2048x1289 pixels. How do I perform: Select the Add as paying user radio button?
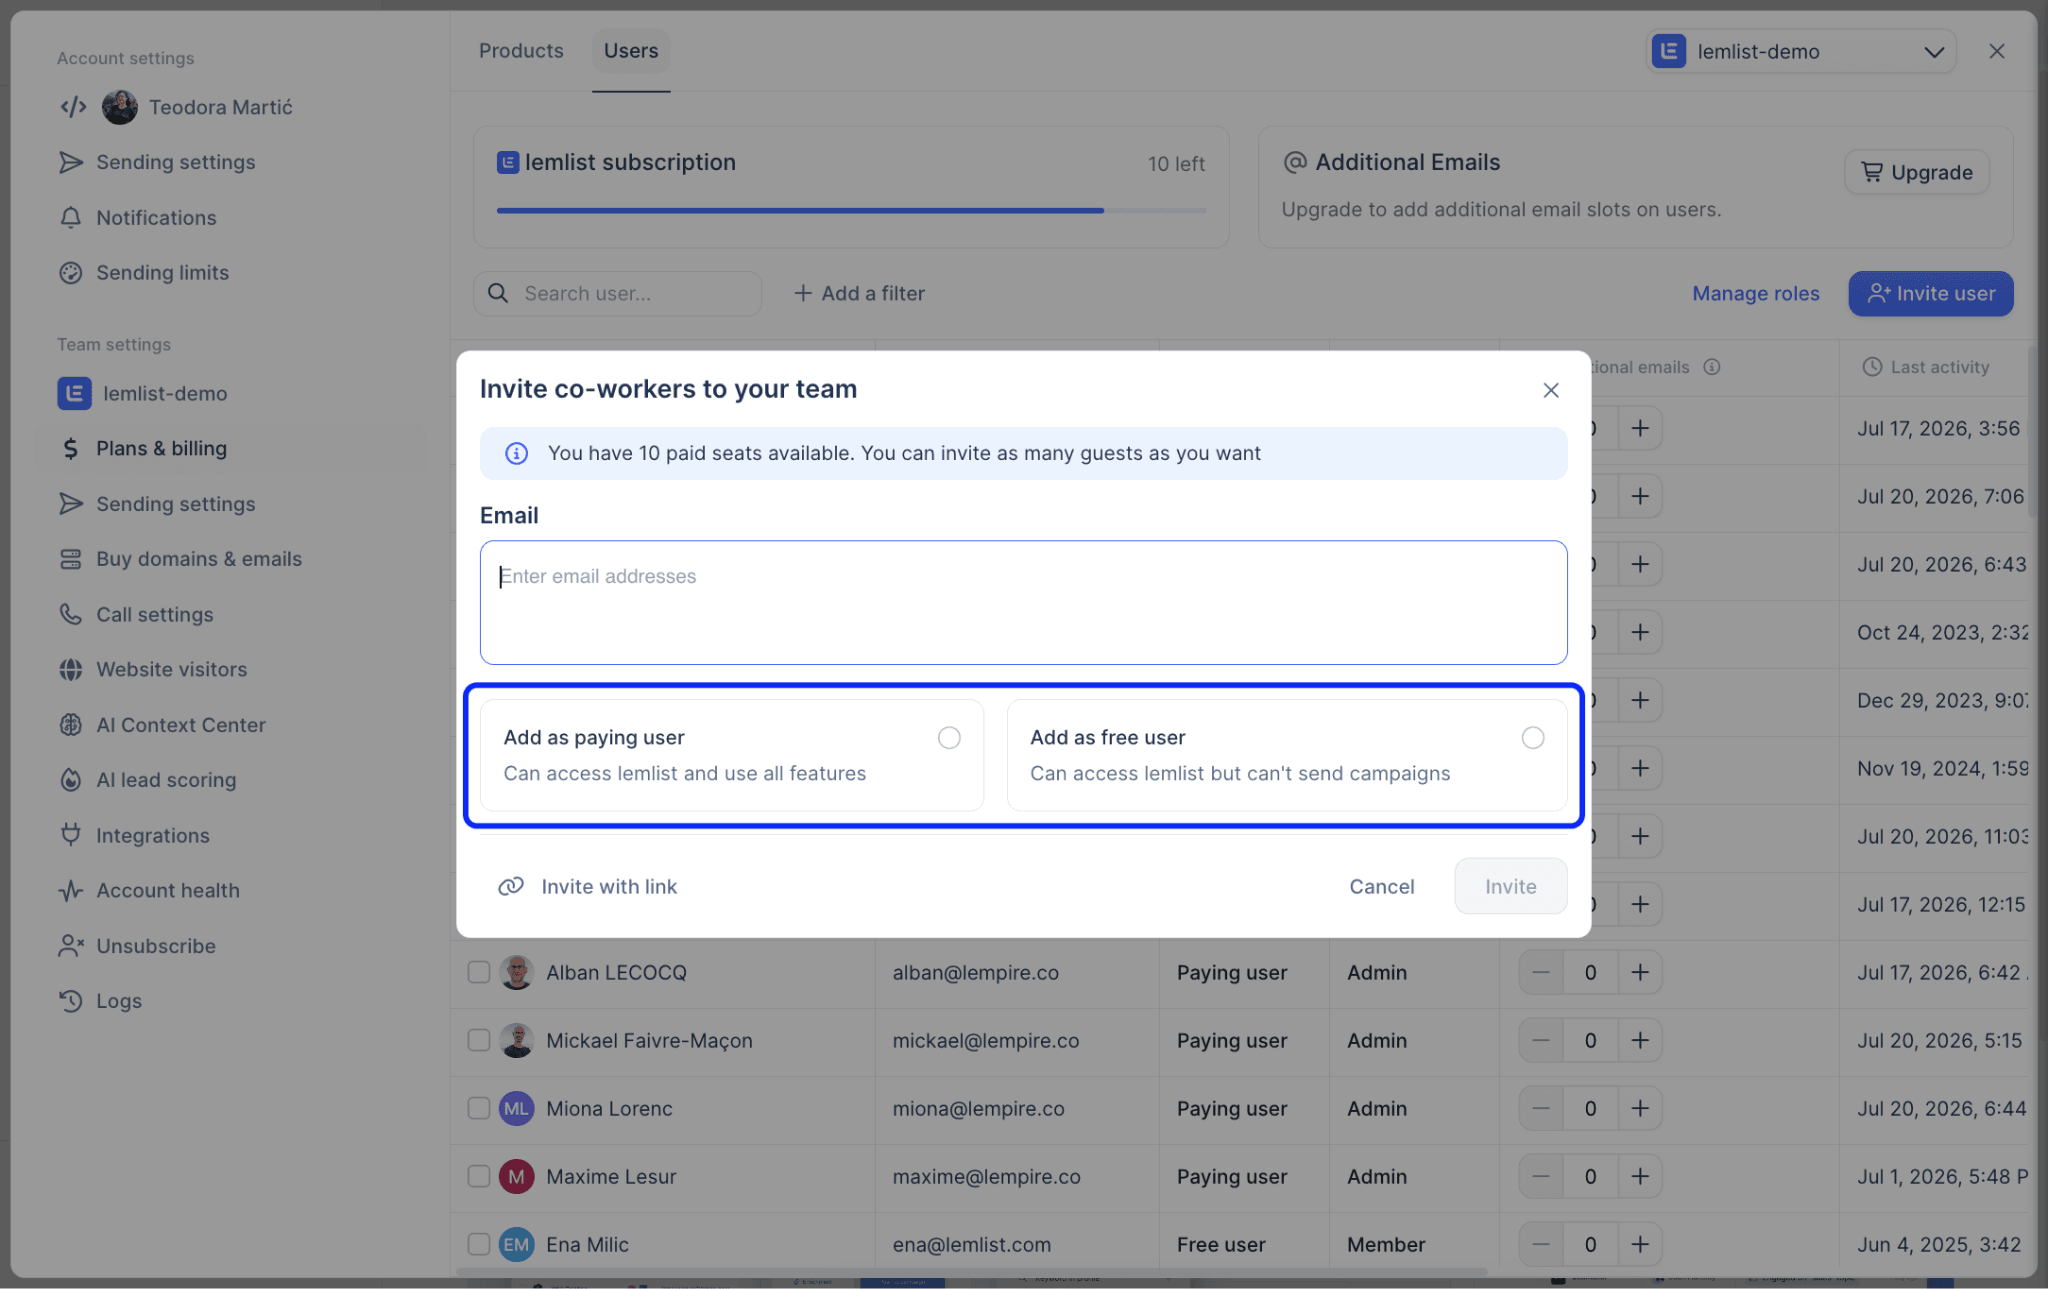949,738
